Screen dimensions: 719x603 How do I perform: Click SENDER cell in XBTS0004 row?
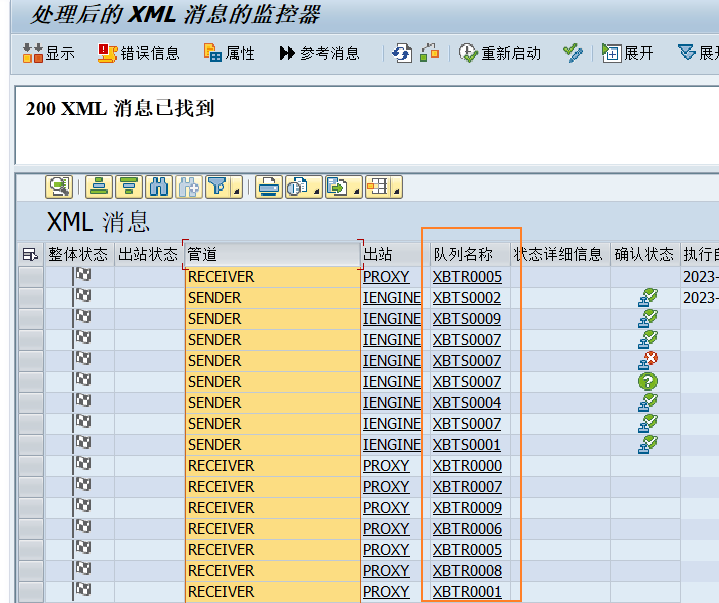[x=273, y=403]
